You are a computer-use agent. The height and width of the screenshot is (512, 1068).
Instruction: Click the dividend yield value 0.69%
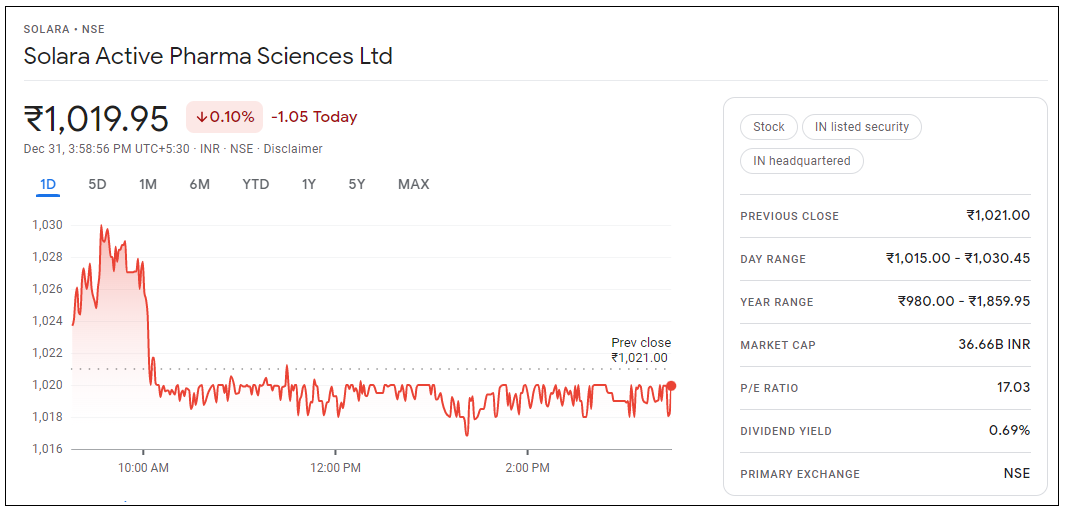click(x=1009, y=430)
